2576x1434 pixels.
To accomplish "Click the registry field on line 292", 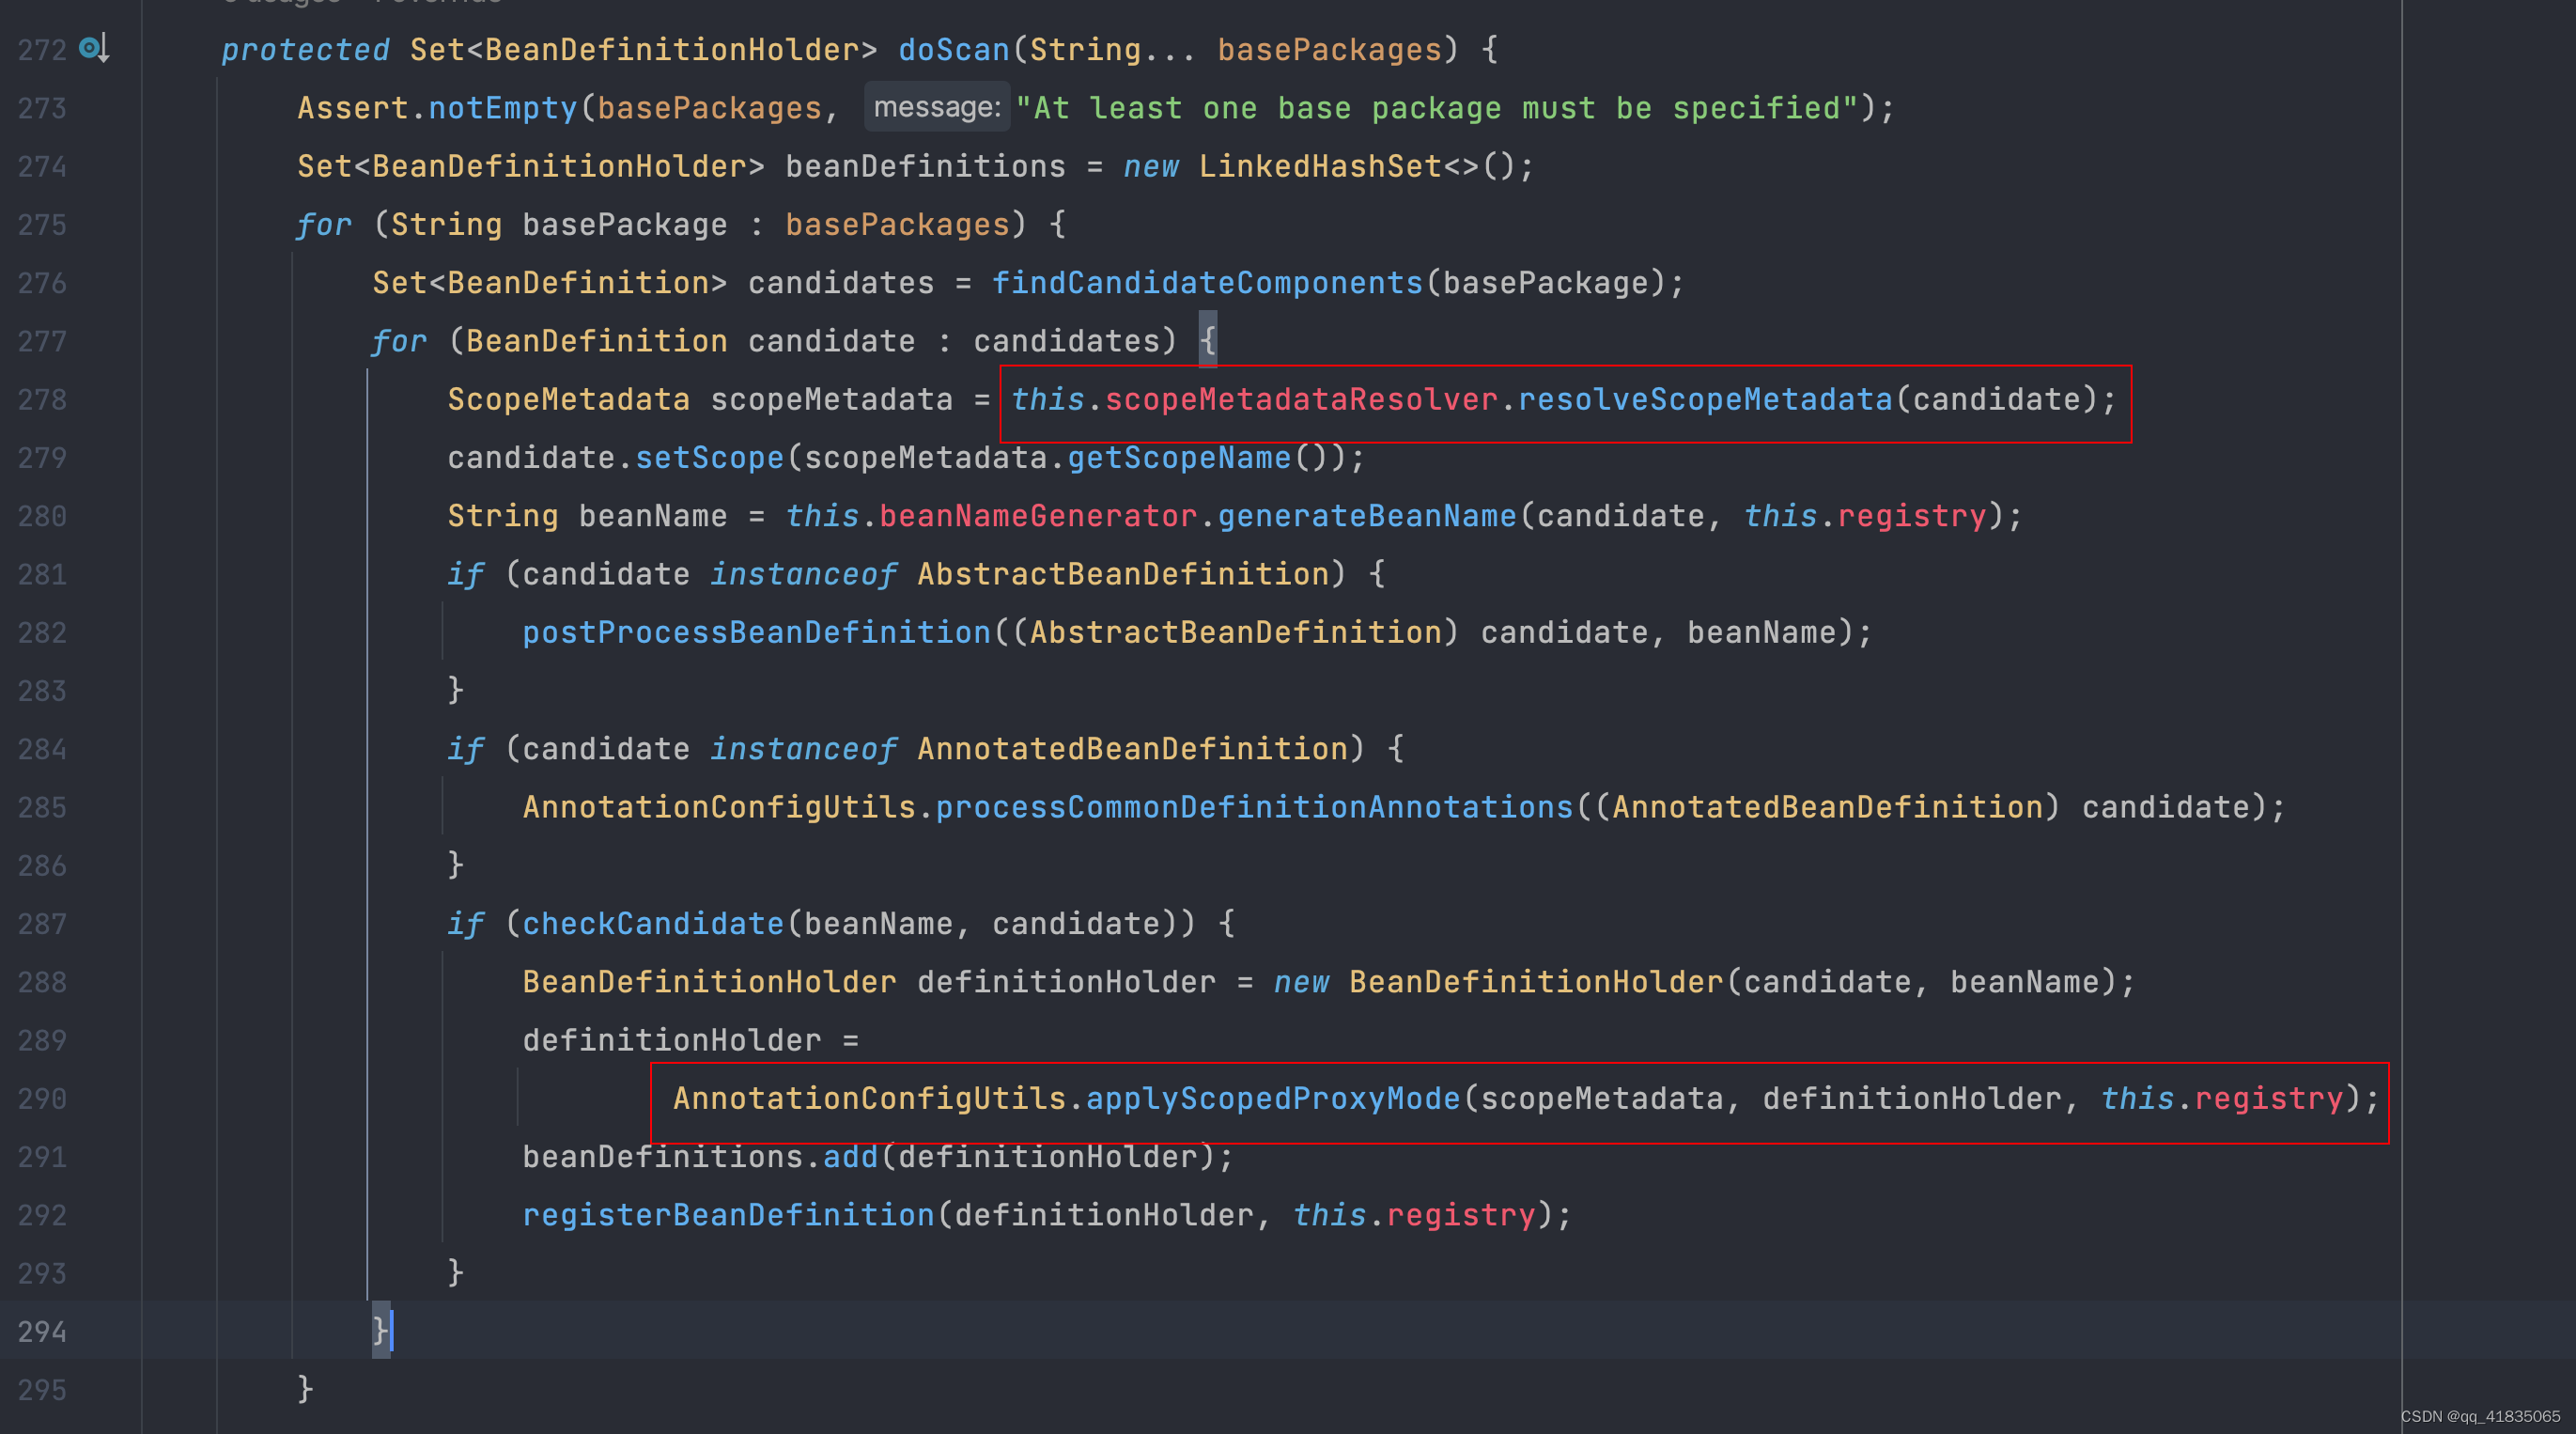I will 1461,1215.
